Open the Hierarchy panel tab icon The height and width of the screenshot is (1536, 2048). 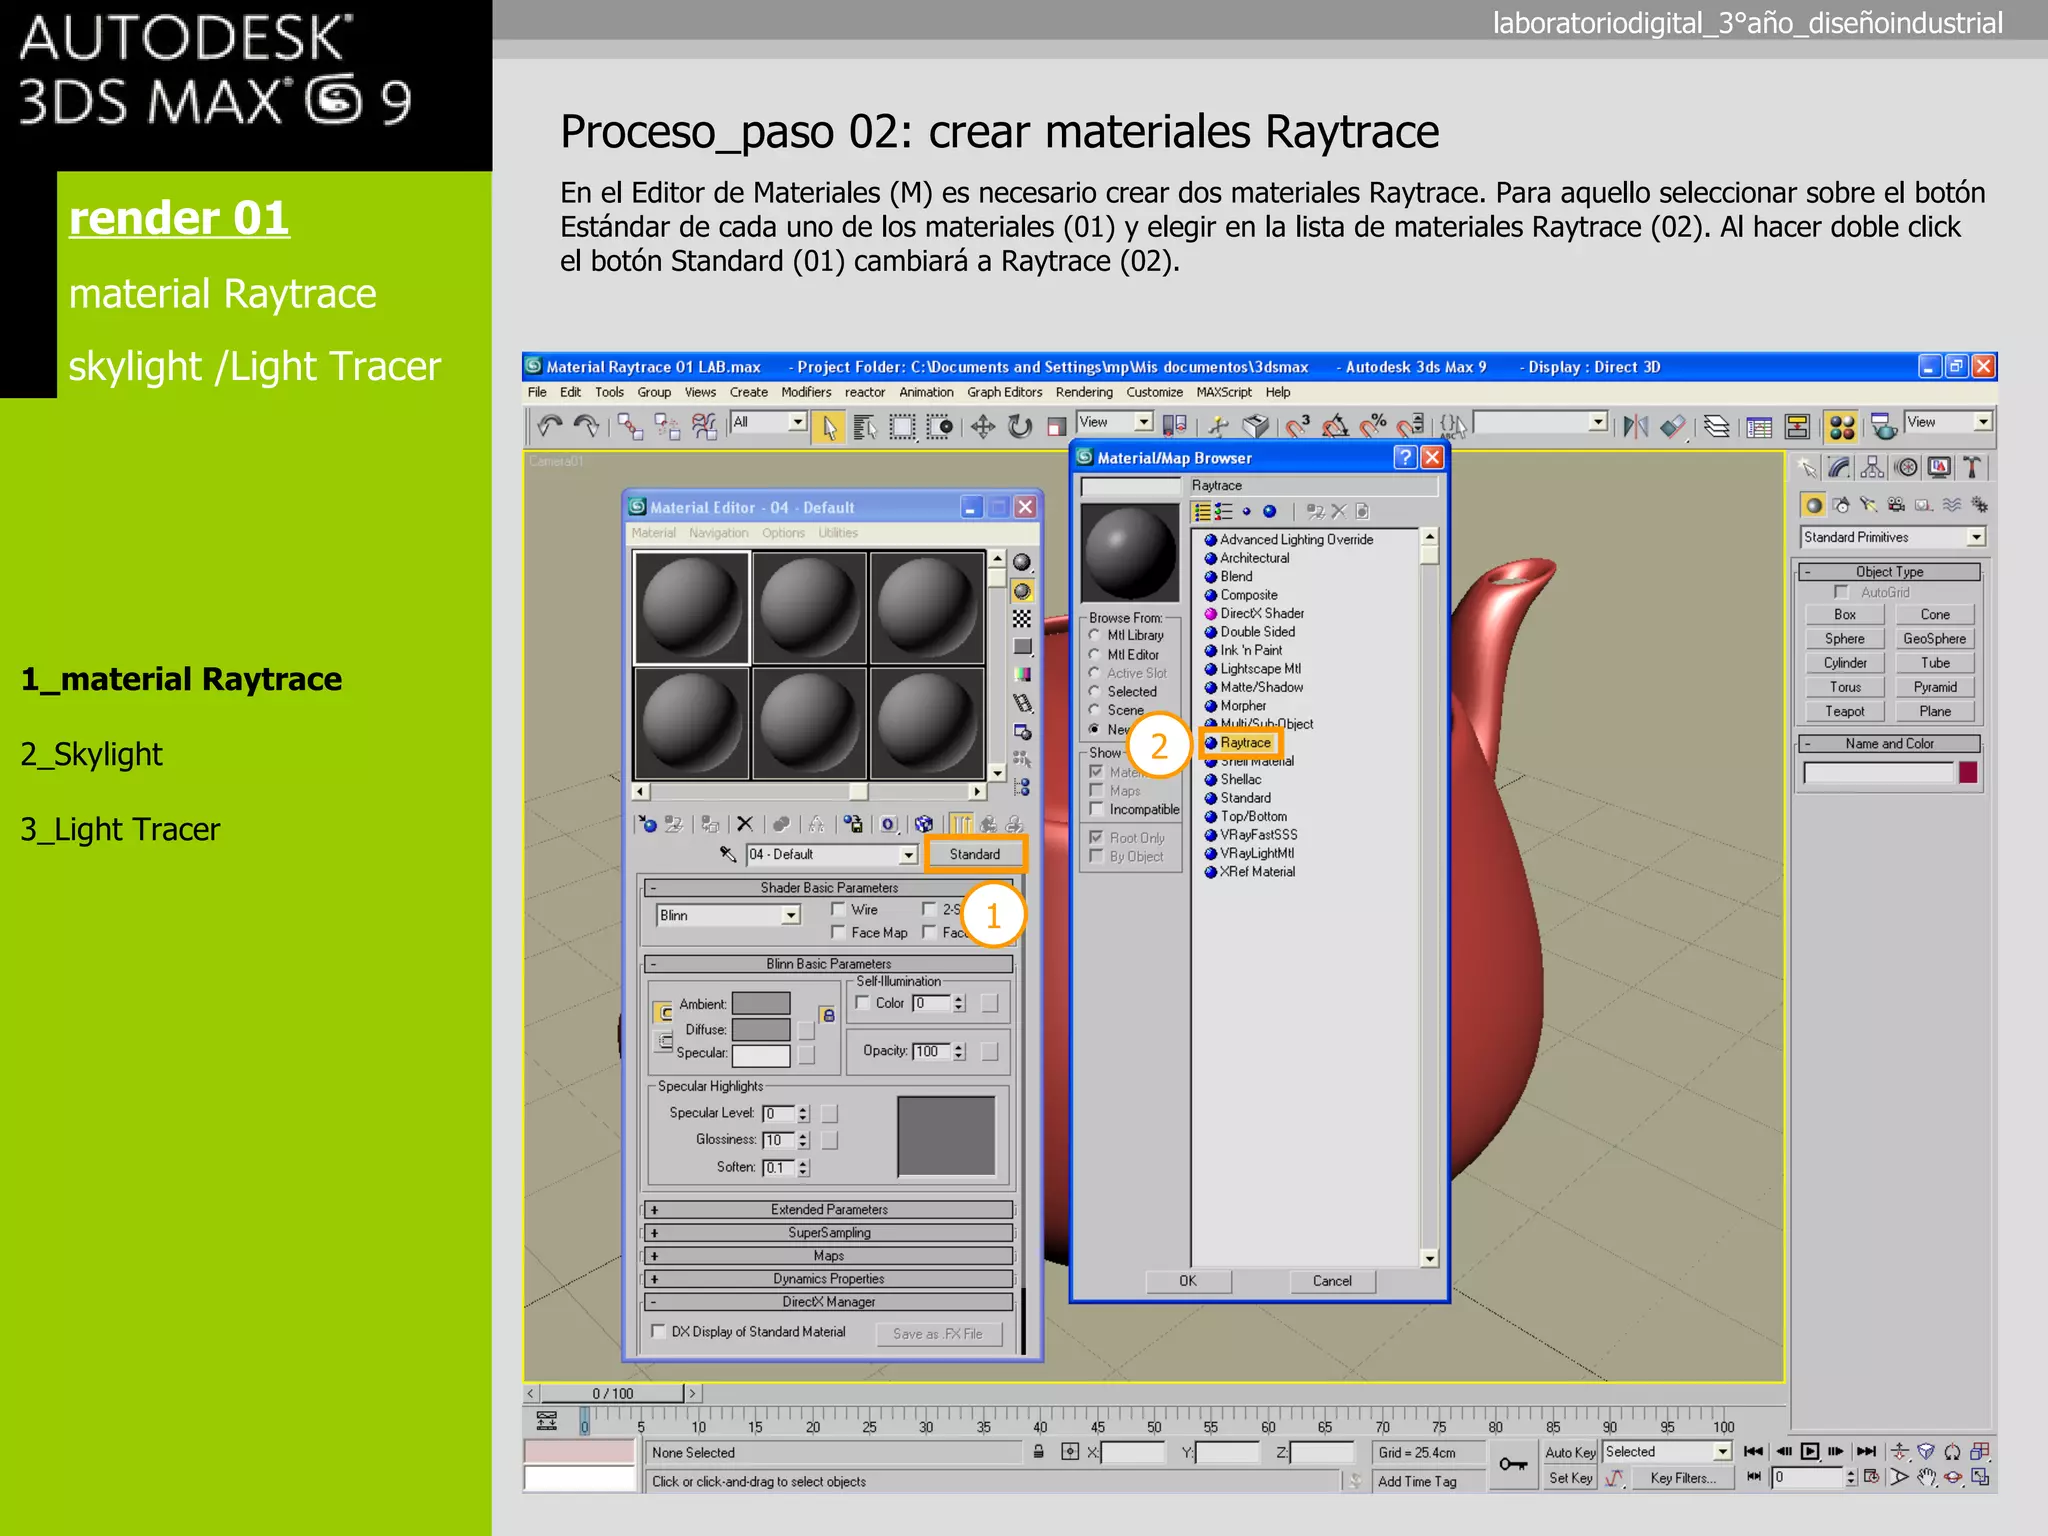click(x=1872, y=467)
